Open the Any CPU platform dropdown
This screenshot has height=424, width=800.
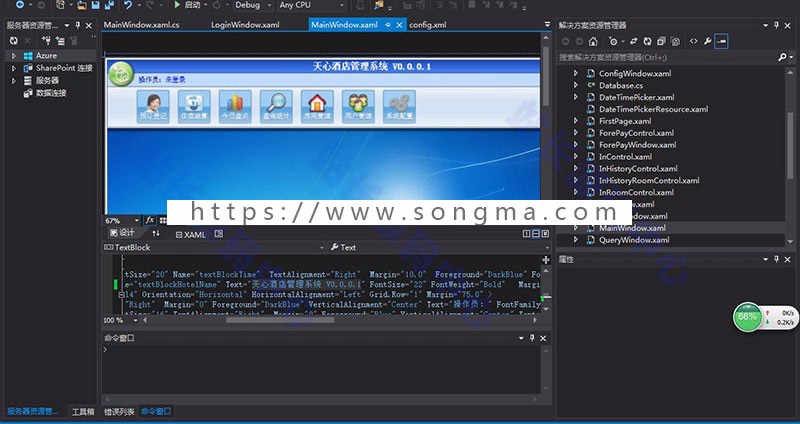coord(341,5)
